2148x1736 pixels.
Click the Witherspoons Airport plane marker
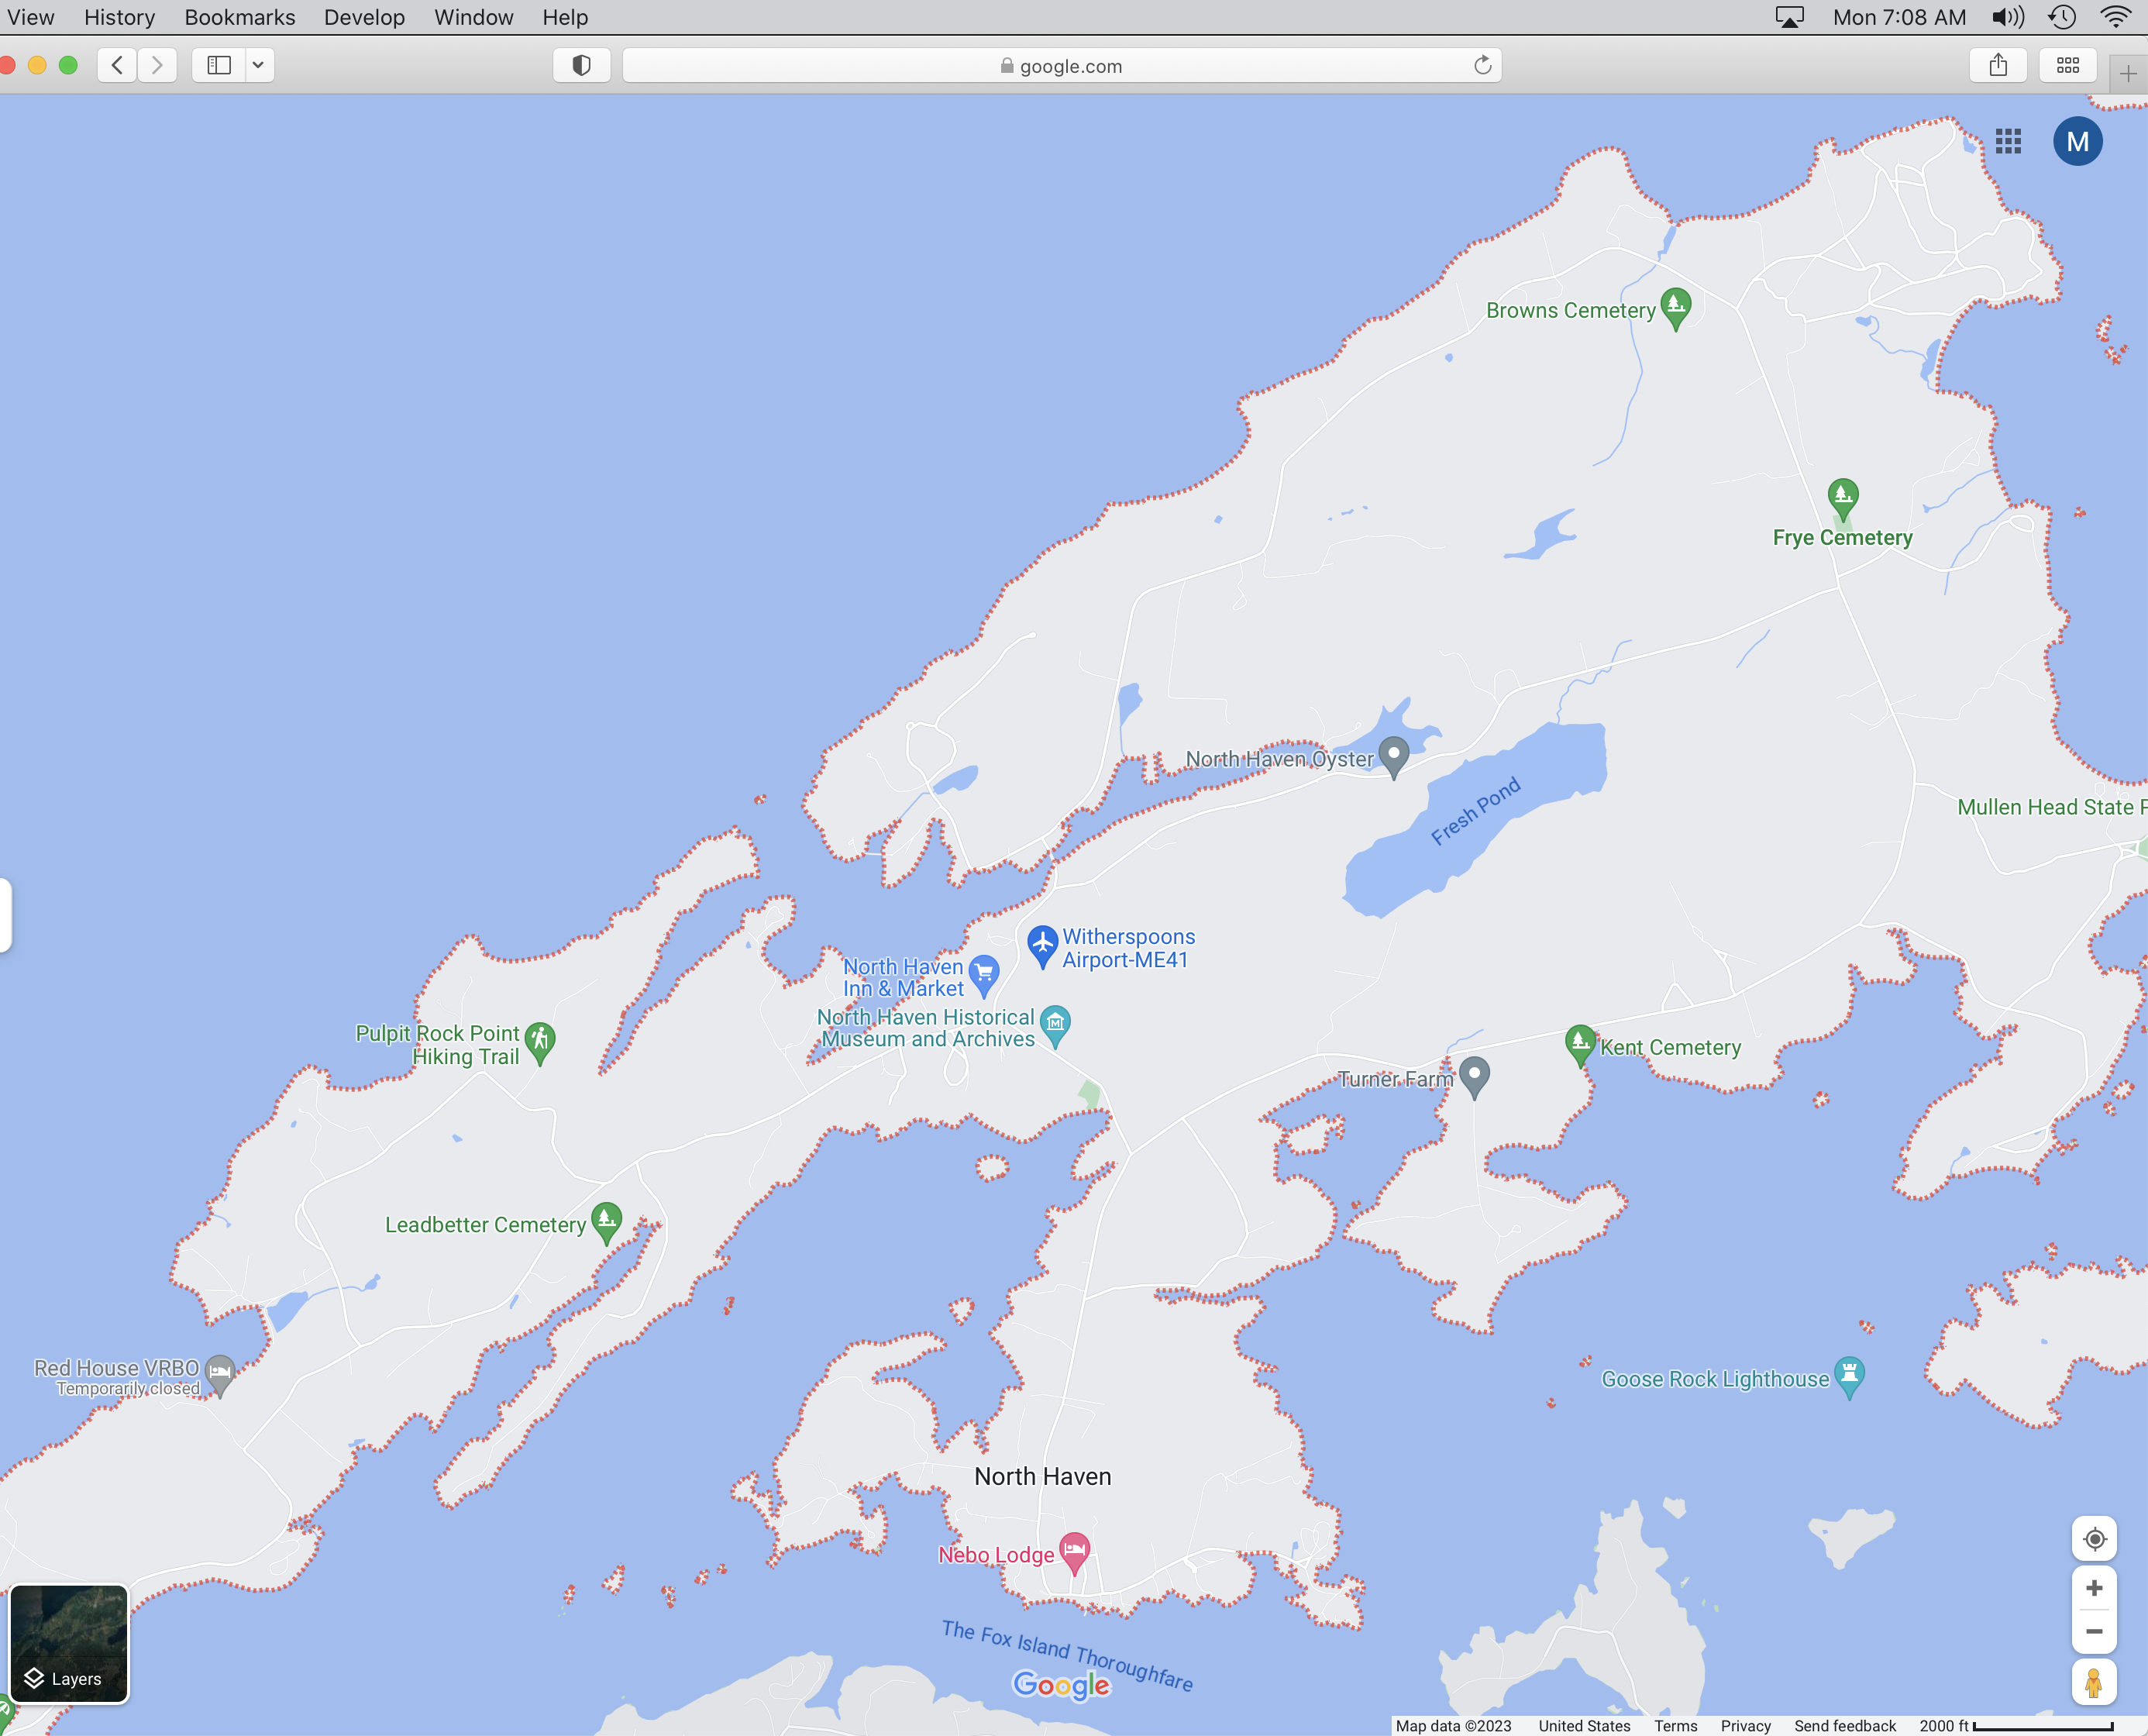pyautogui.click(x=1042, y=943)
